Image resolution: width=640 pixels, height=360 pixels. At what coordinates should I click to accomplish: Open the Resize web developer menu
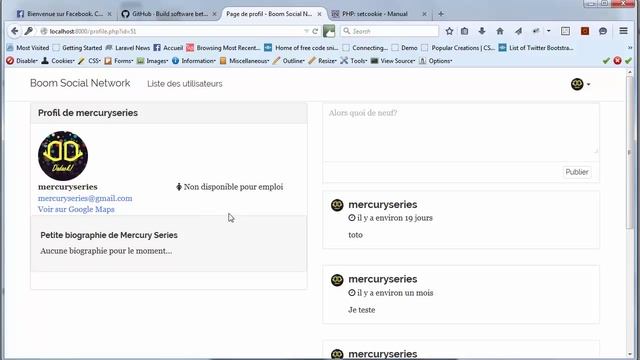322,61
